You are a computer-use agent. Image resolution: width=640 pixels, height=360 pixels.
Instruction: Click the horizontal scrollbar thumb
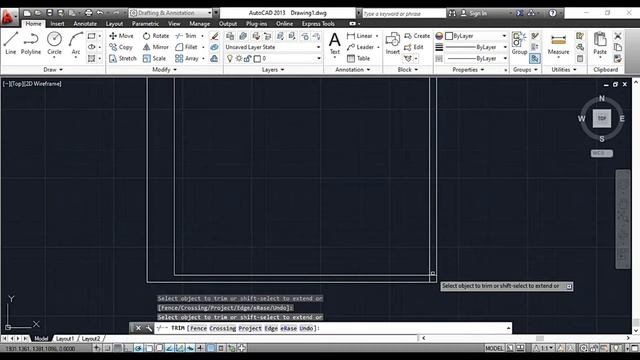[540, 338]
